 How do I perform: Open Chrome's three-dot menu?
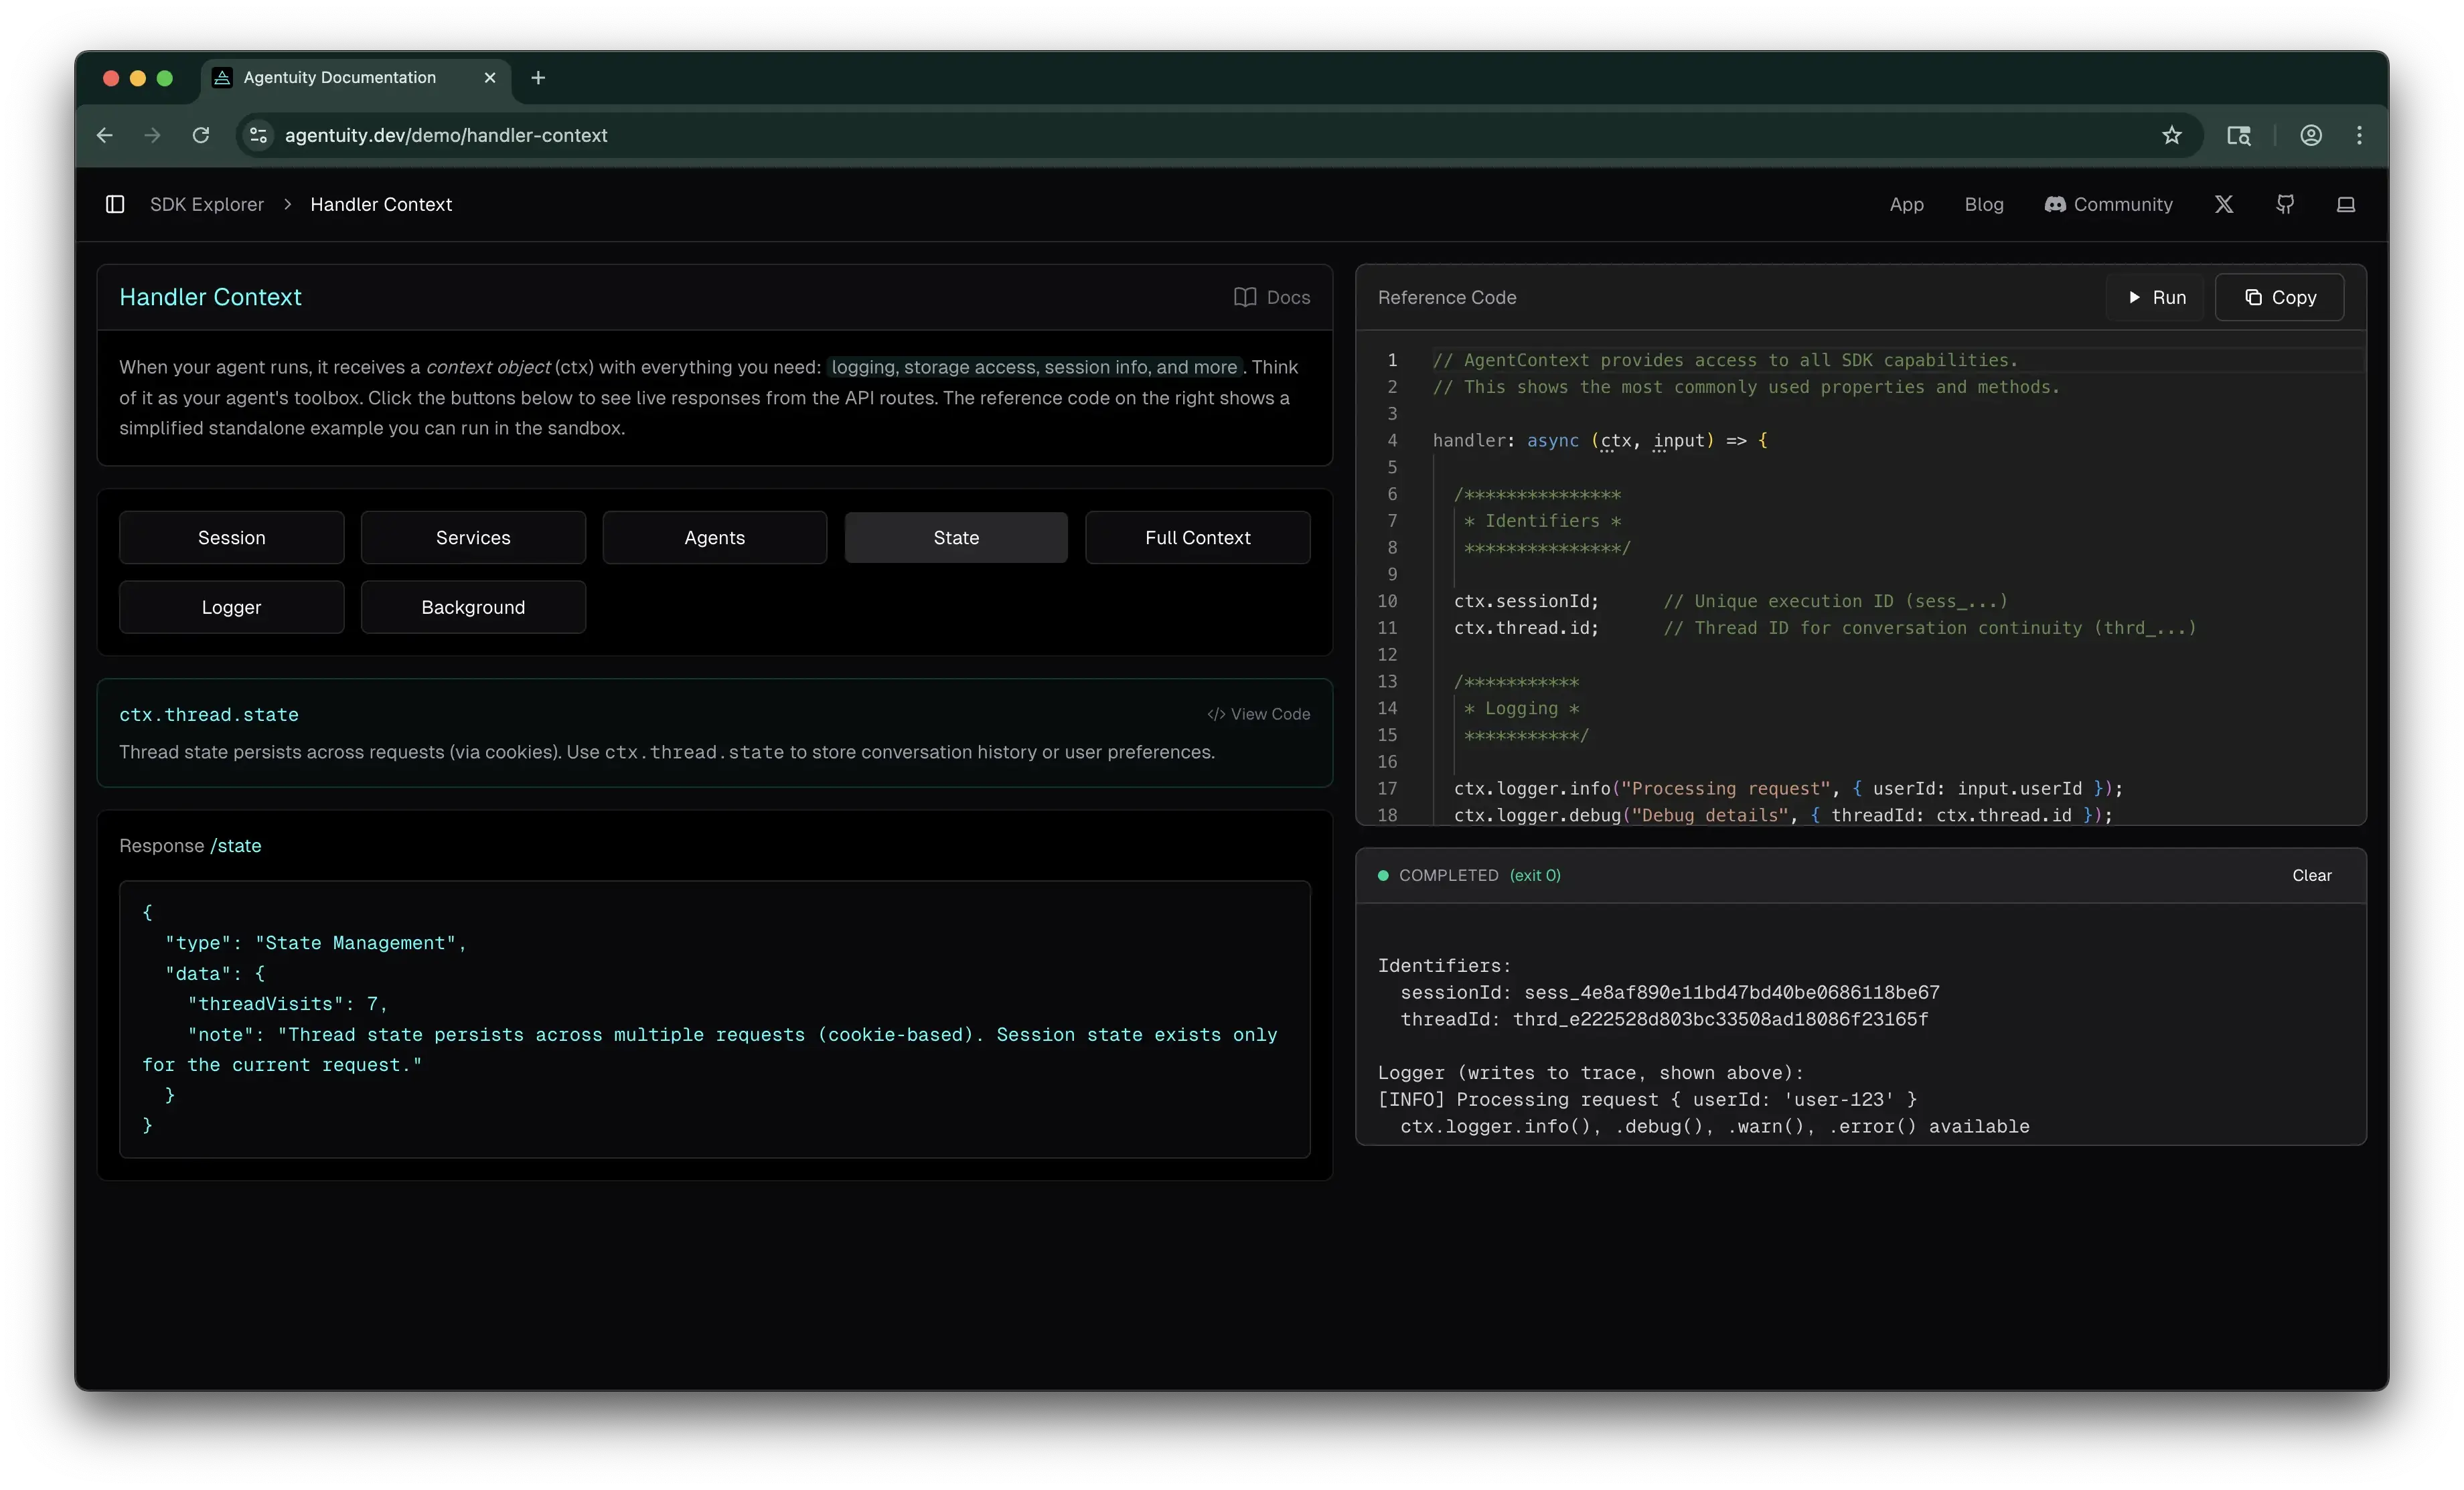[x=2359, y=135]
